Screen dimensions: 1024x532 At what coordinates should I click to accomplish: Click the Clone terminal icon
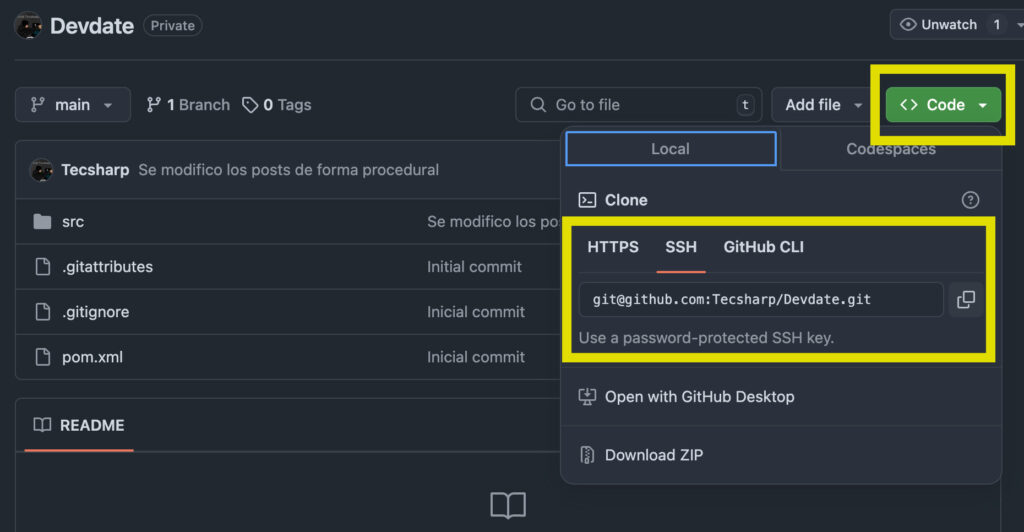coord(587,200)
